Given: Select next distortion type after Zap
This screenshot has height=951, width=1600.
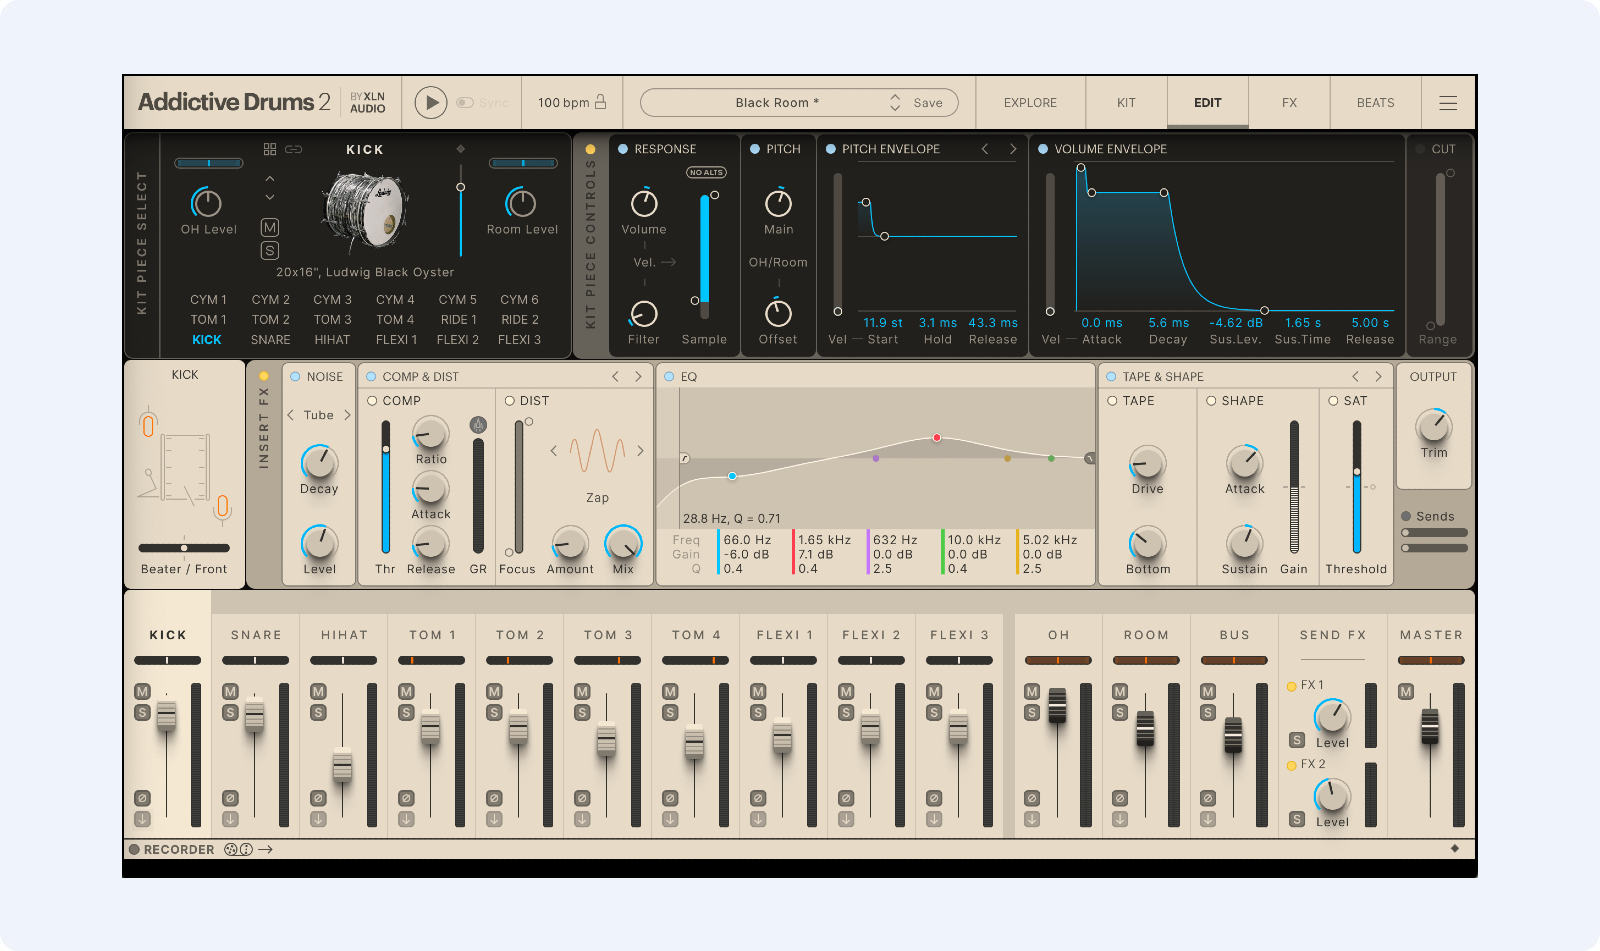Looking at the screenshot, I should [x=640, y=451].
